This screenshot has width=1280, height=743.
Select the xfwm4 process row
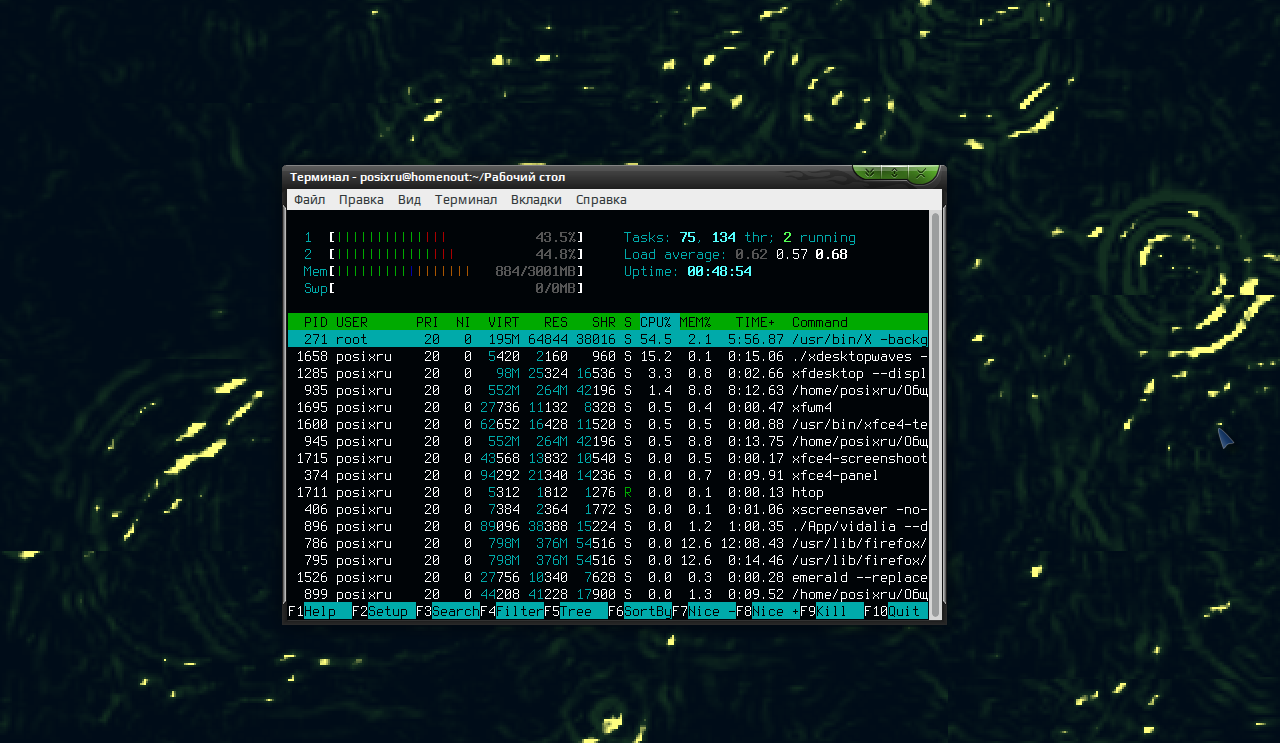[608, 407]
